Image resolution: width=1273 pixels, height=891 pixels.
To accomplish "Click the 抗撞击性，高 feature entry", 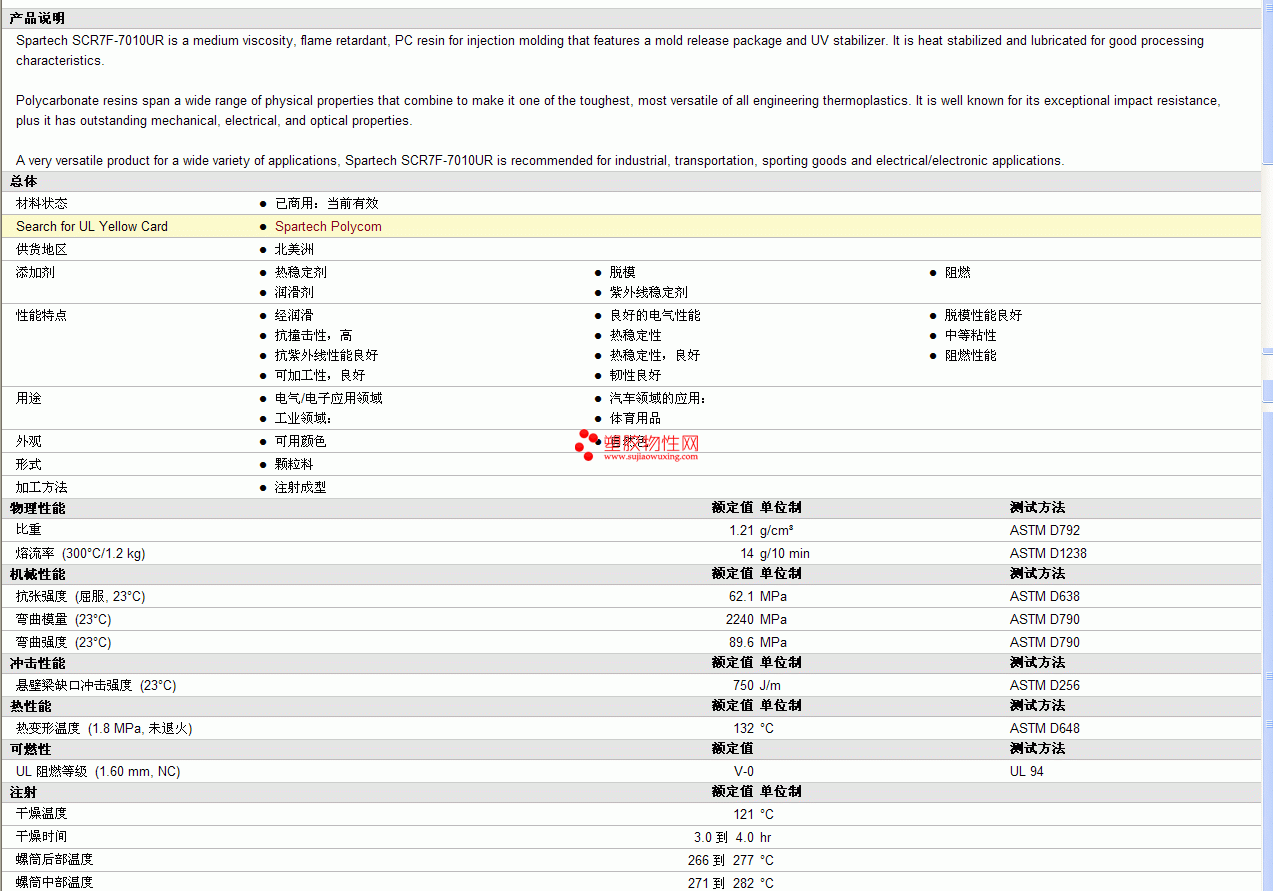I will (x=314, y=335).
